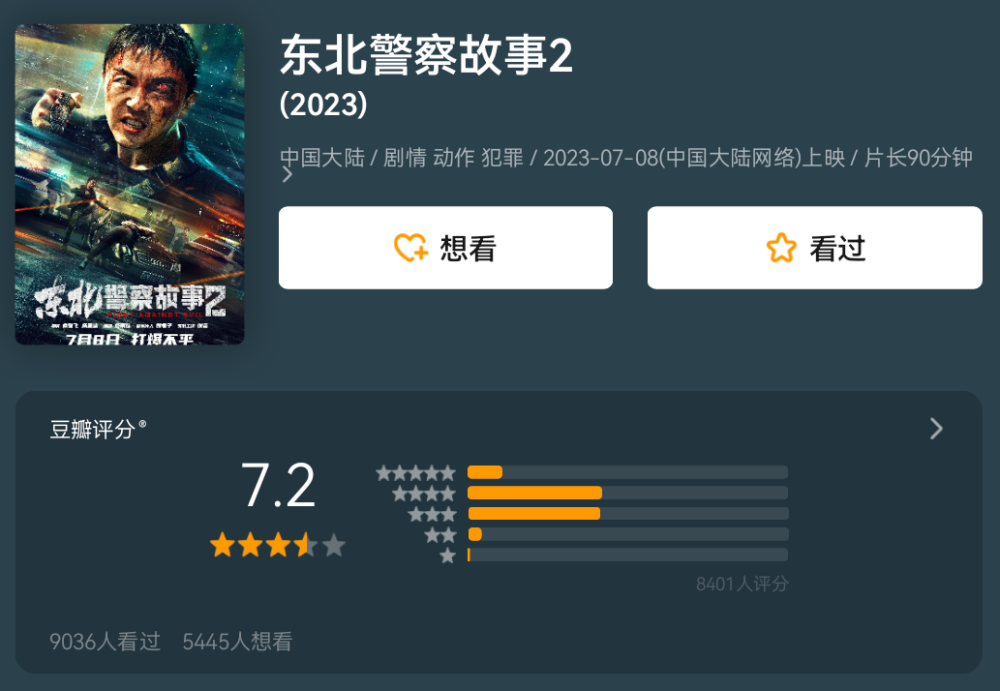Click the heart-plus icon on 想看

point(411,248)
